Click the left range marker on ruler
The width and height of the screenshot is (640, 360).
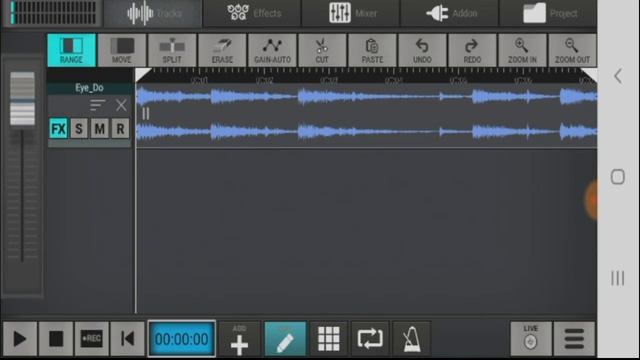pos(143,75)
